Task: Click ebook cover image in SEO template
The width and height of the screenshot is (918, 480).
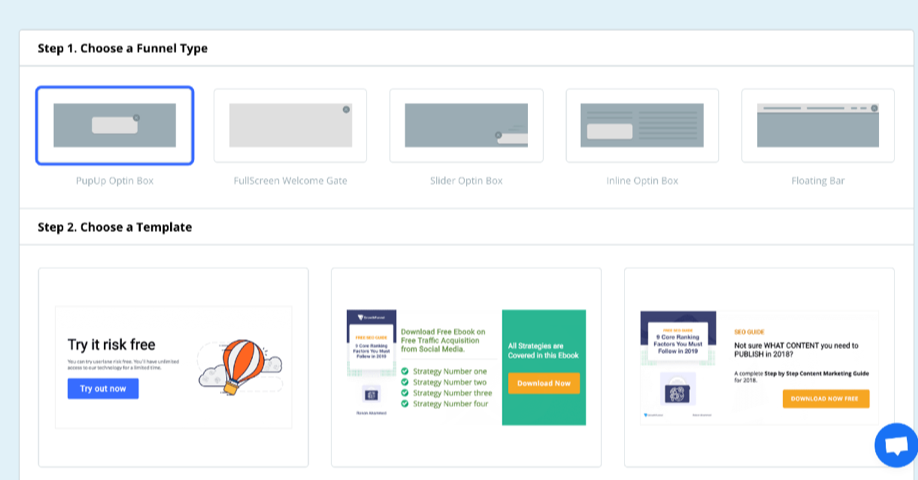Action: (x=678, y=364)
